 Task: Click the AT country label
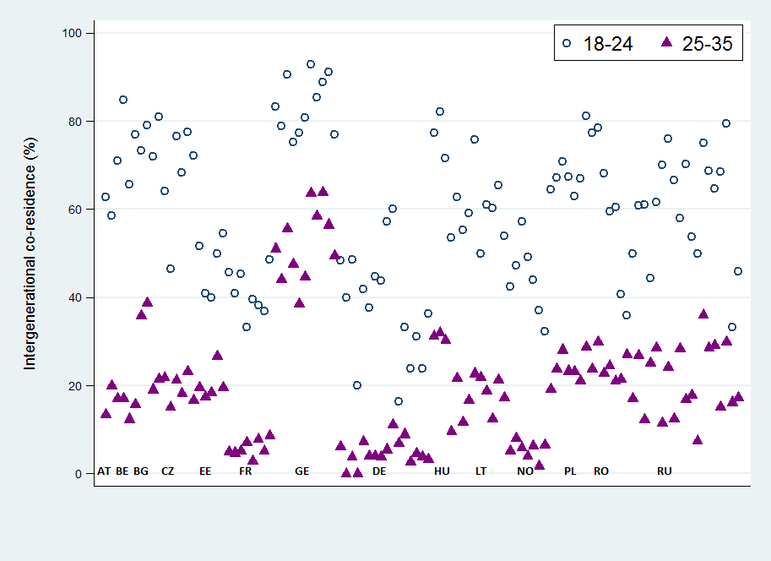tap(104, 471)
